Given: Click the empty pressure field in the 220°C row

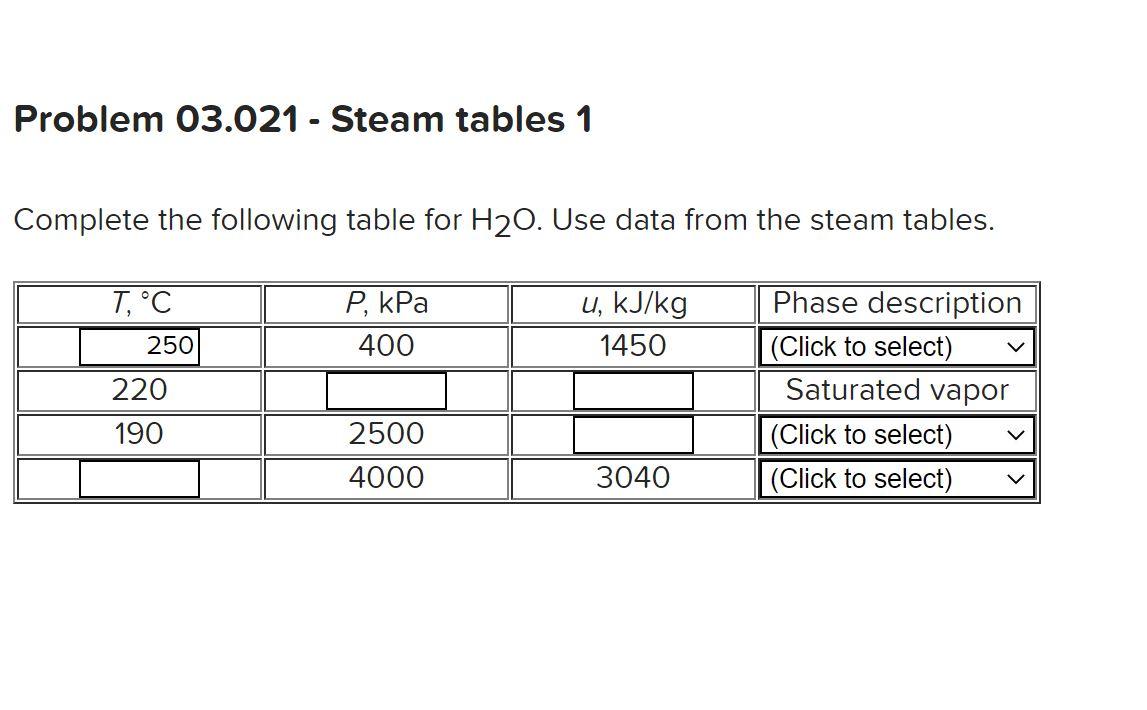Looking at the screenshot, I should pos(386,390).
